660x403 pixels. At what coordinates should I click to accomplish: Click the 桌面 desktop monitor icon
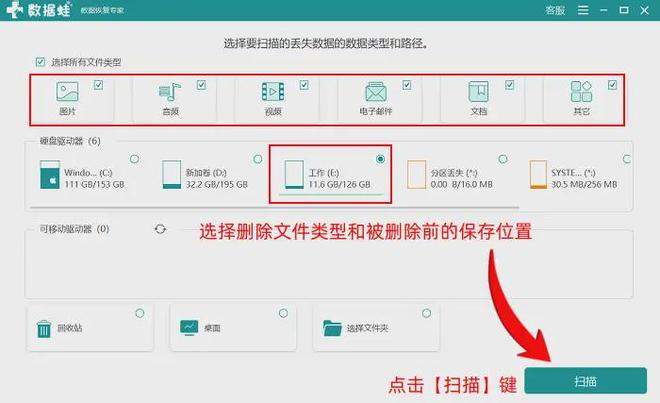[x=189, y=328]
